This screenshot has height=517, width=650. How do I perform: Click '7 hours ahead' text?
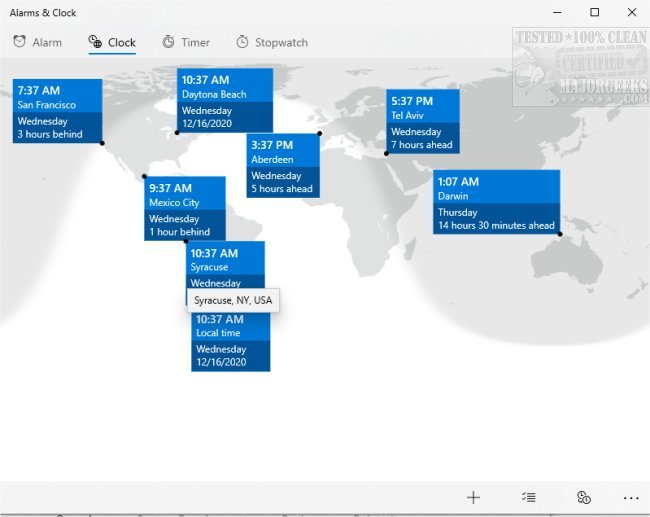click(422, 145)
